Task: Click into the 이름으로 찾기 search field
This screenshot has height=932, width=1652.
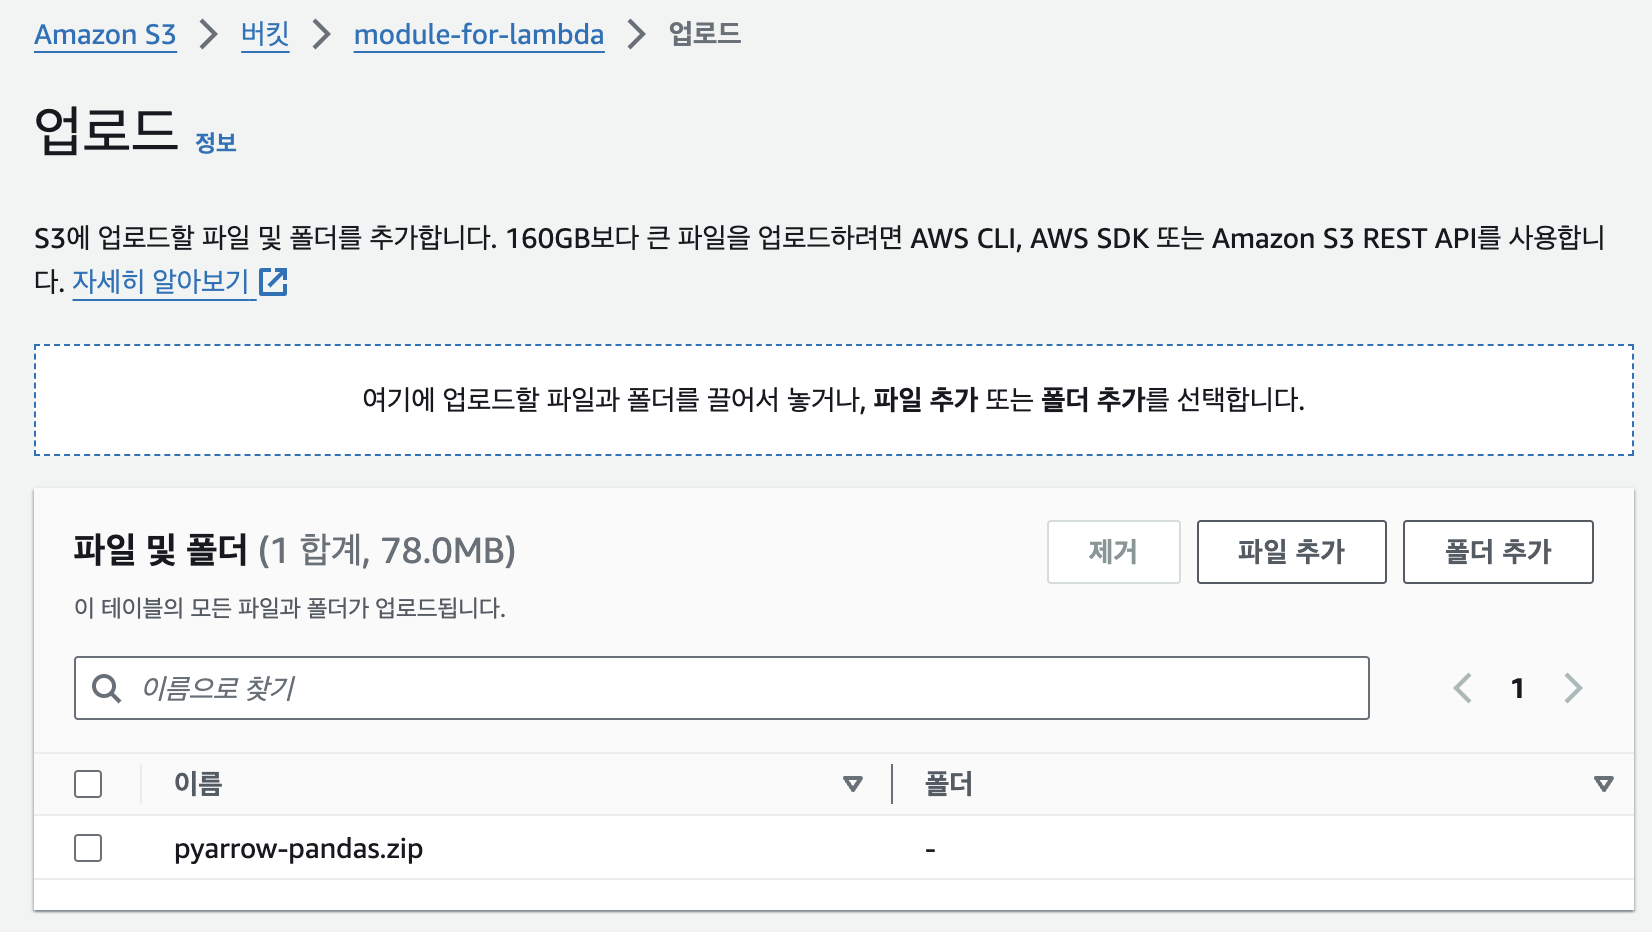Action: pos(721,688)
